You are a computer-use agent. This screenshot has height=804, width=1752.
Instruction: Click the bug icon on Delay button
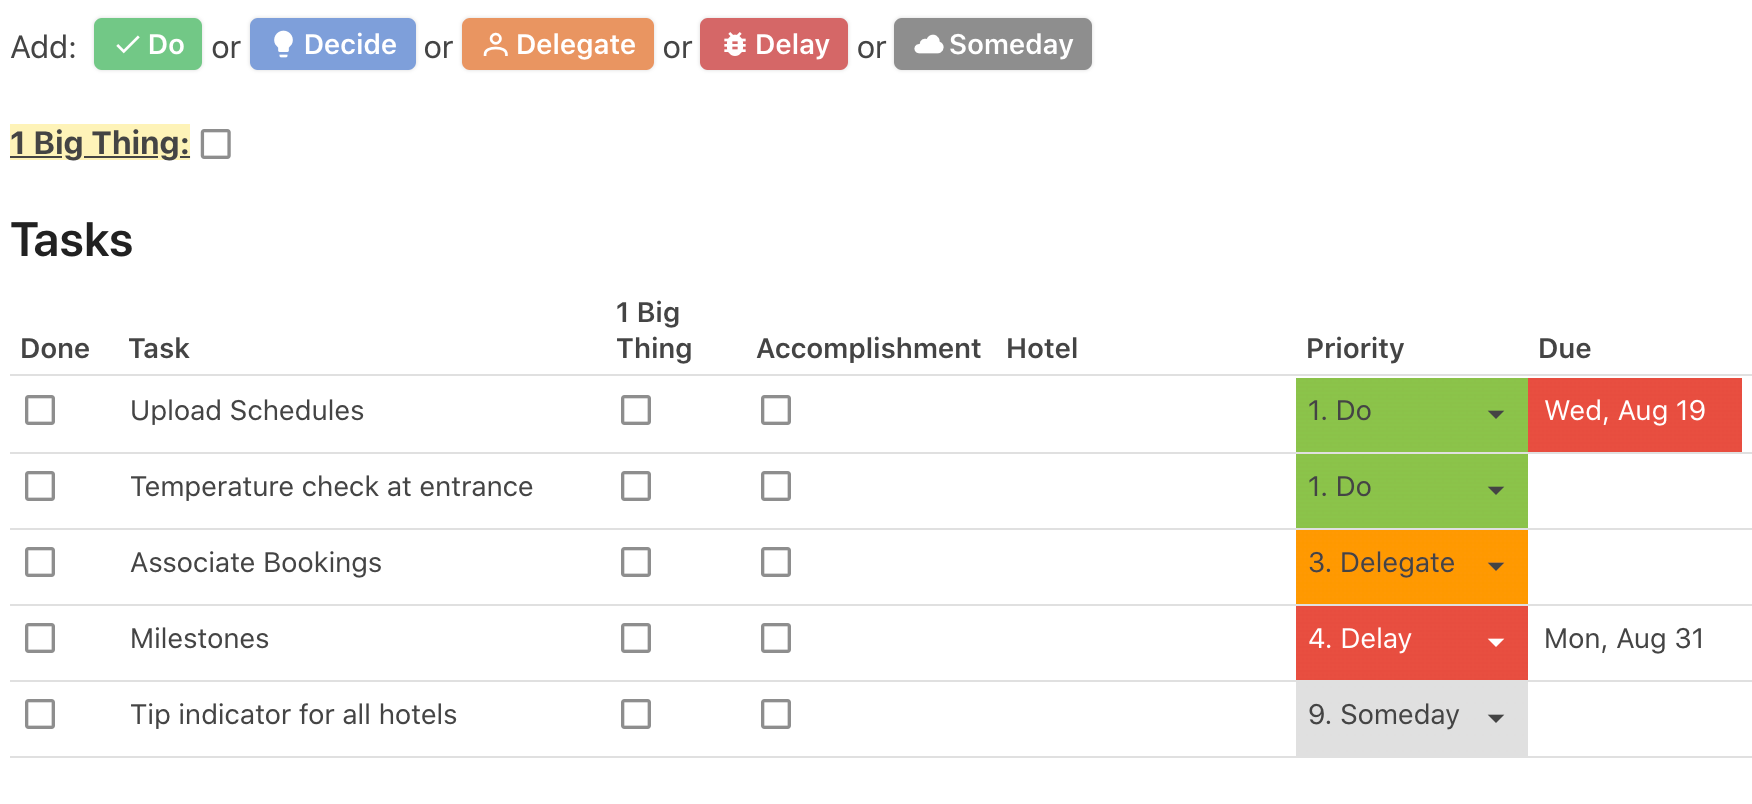tap(735, 45)
